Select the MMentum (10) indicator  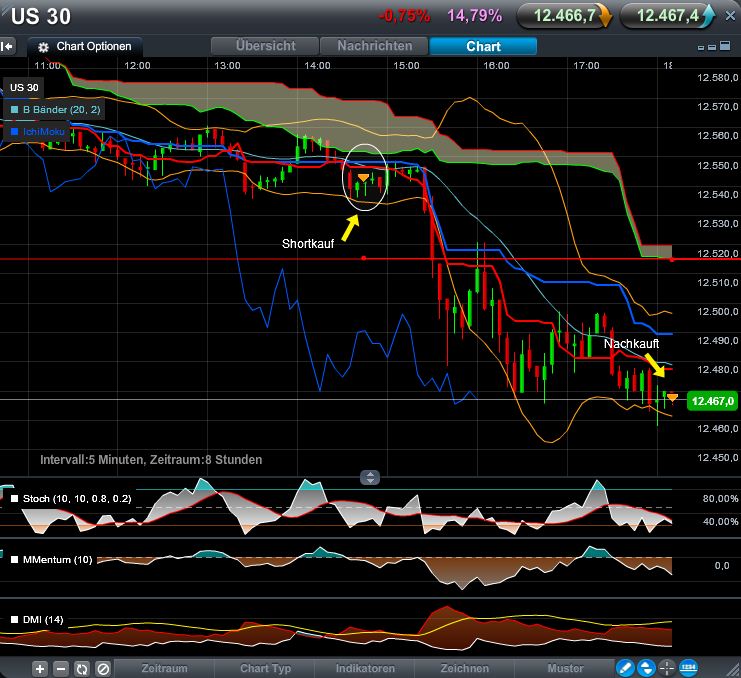[x=52, y=559]
